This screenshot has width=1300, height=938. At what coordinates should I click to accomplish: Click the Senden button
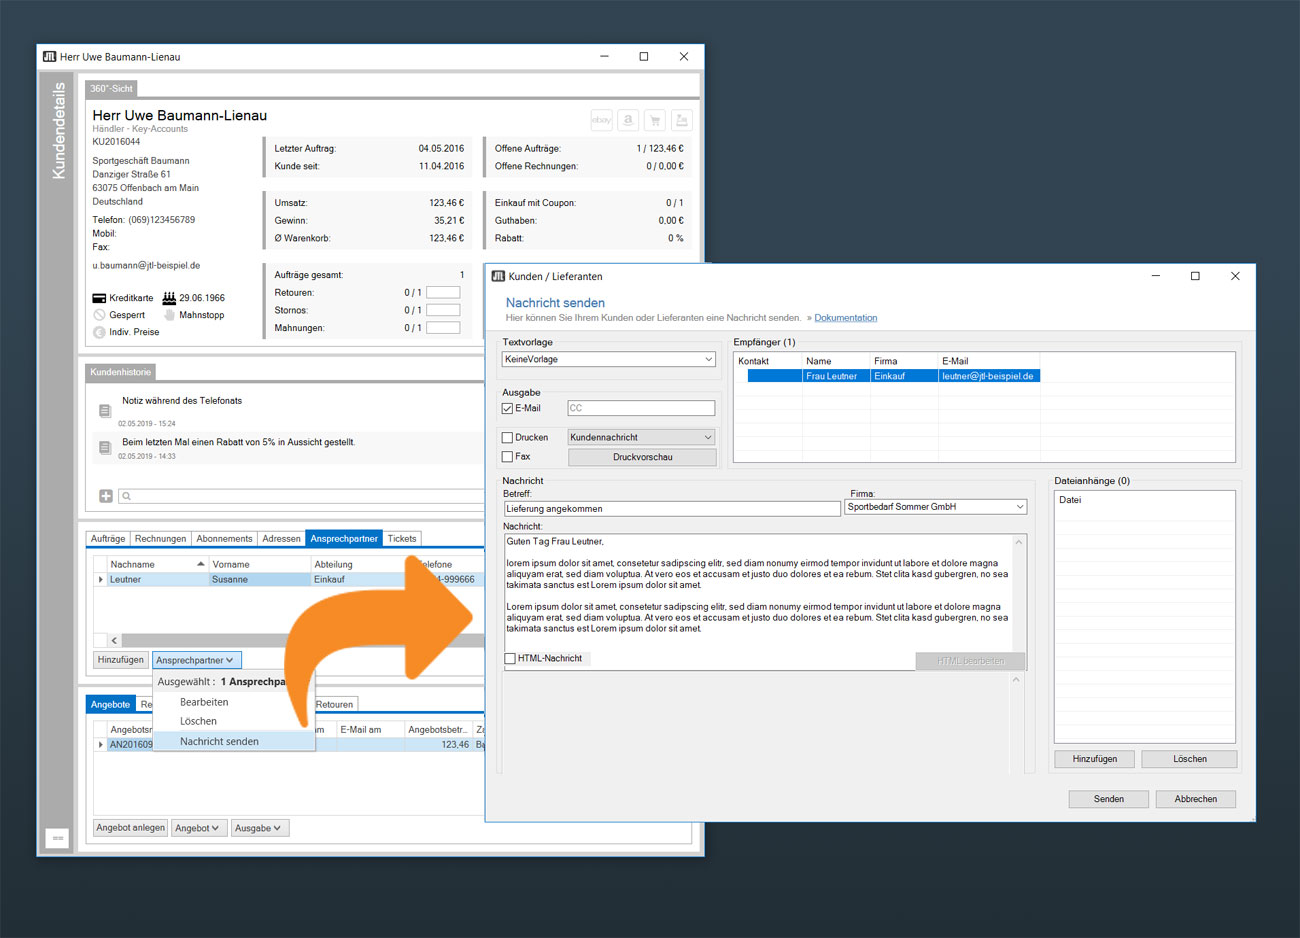tap(1108, 799)
